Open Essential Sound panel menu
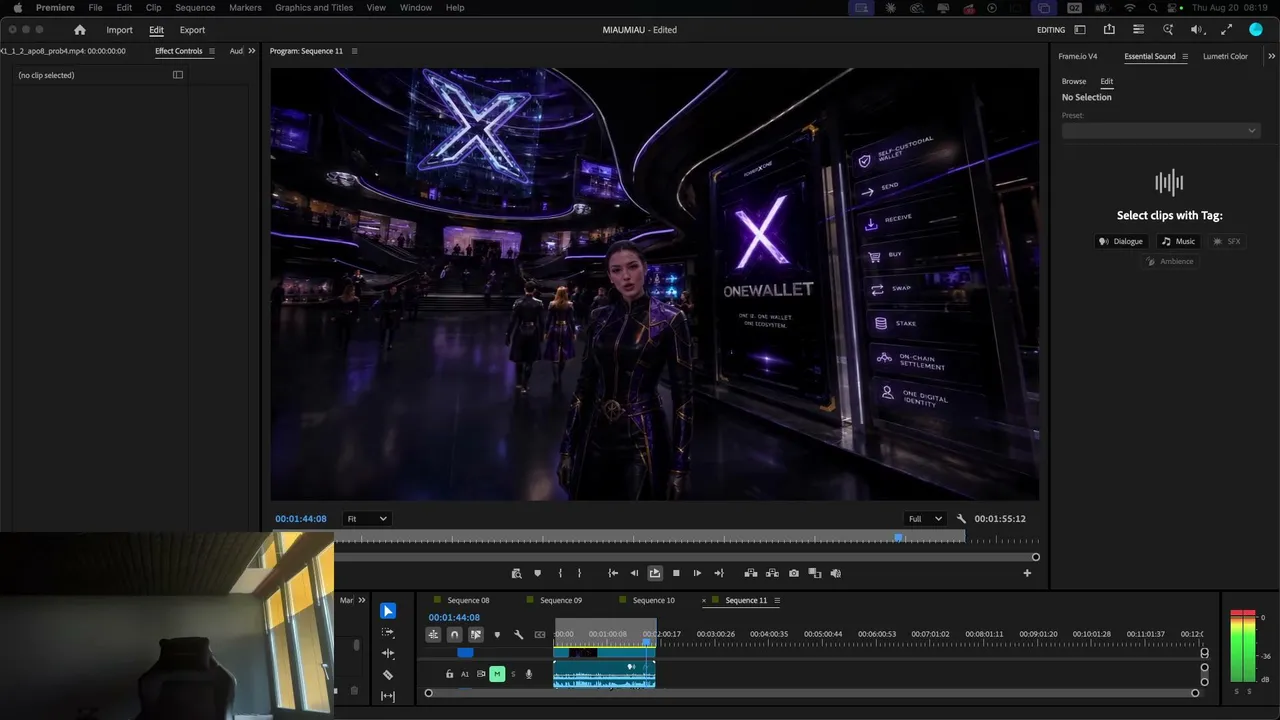1280x720 pixels. point(1185,56)
